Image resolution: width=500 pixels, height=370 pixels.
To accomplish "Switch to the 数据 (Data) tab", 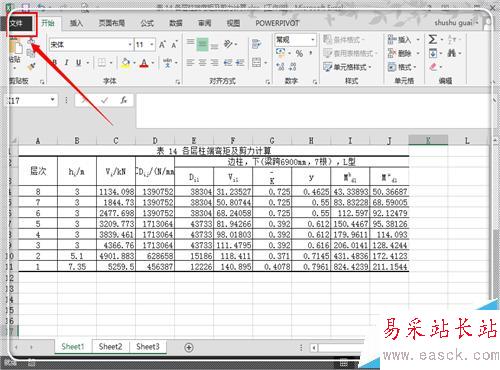I will click(176, 23).
